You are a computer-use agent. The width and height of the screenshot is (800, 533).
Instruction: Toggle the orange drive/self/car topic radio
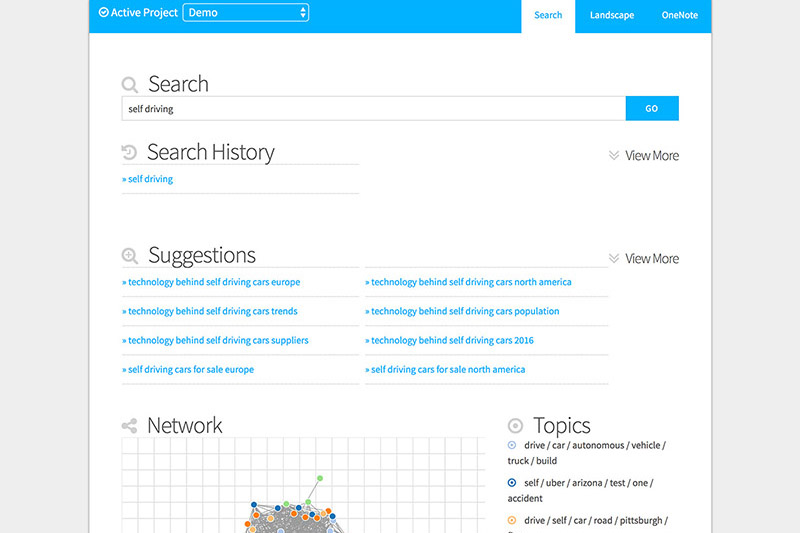click(x=512, y=520)
